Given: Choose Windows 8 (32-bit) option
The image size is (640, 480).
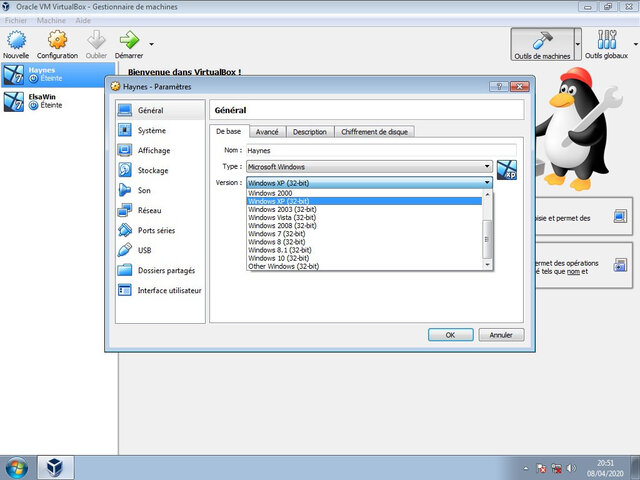Looking at the screenshot, I should 364,242.
